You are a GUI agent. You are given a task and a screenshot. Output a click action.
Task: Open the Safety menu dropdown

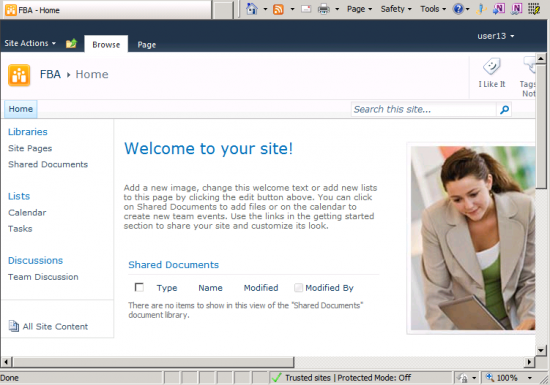396,9
